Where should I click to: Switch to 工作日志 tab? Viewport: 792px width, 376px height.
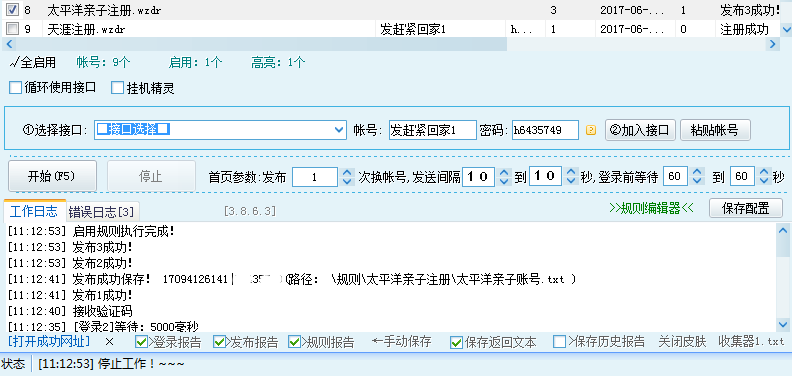34,211
